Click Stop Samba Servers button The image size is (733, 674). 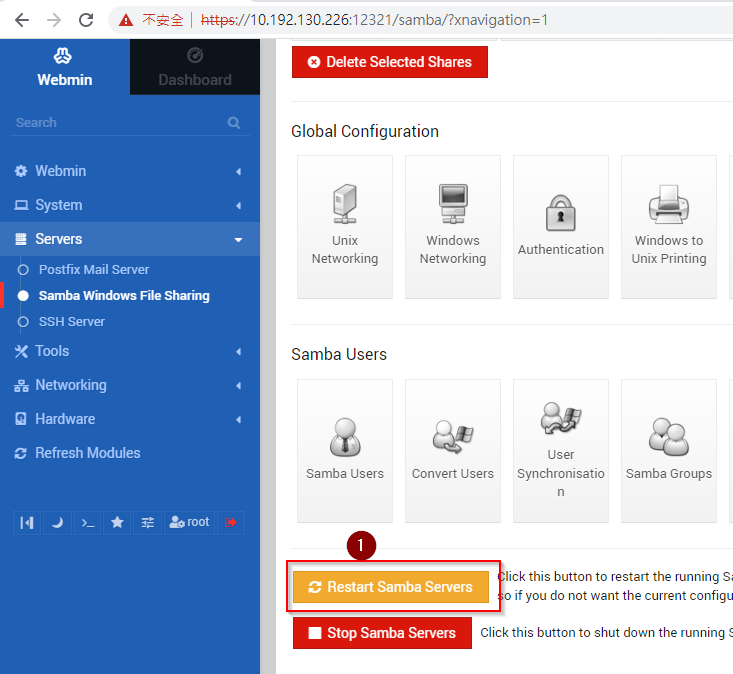coord(382,633)
